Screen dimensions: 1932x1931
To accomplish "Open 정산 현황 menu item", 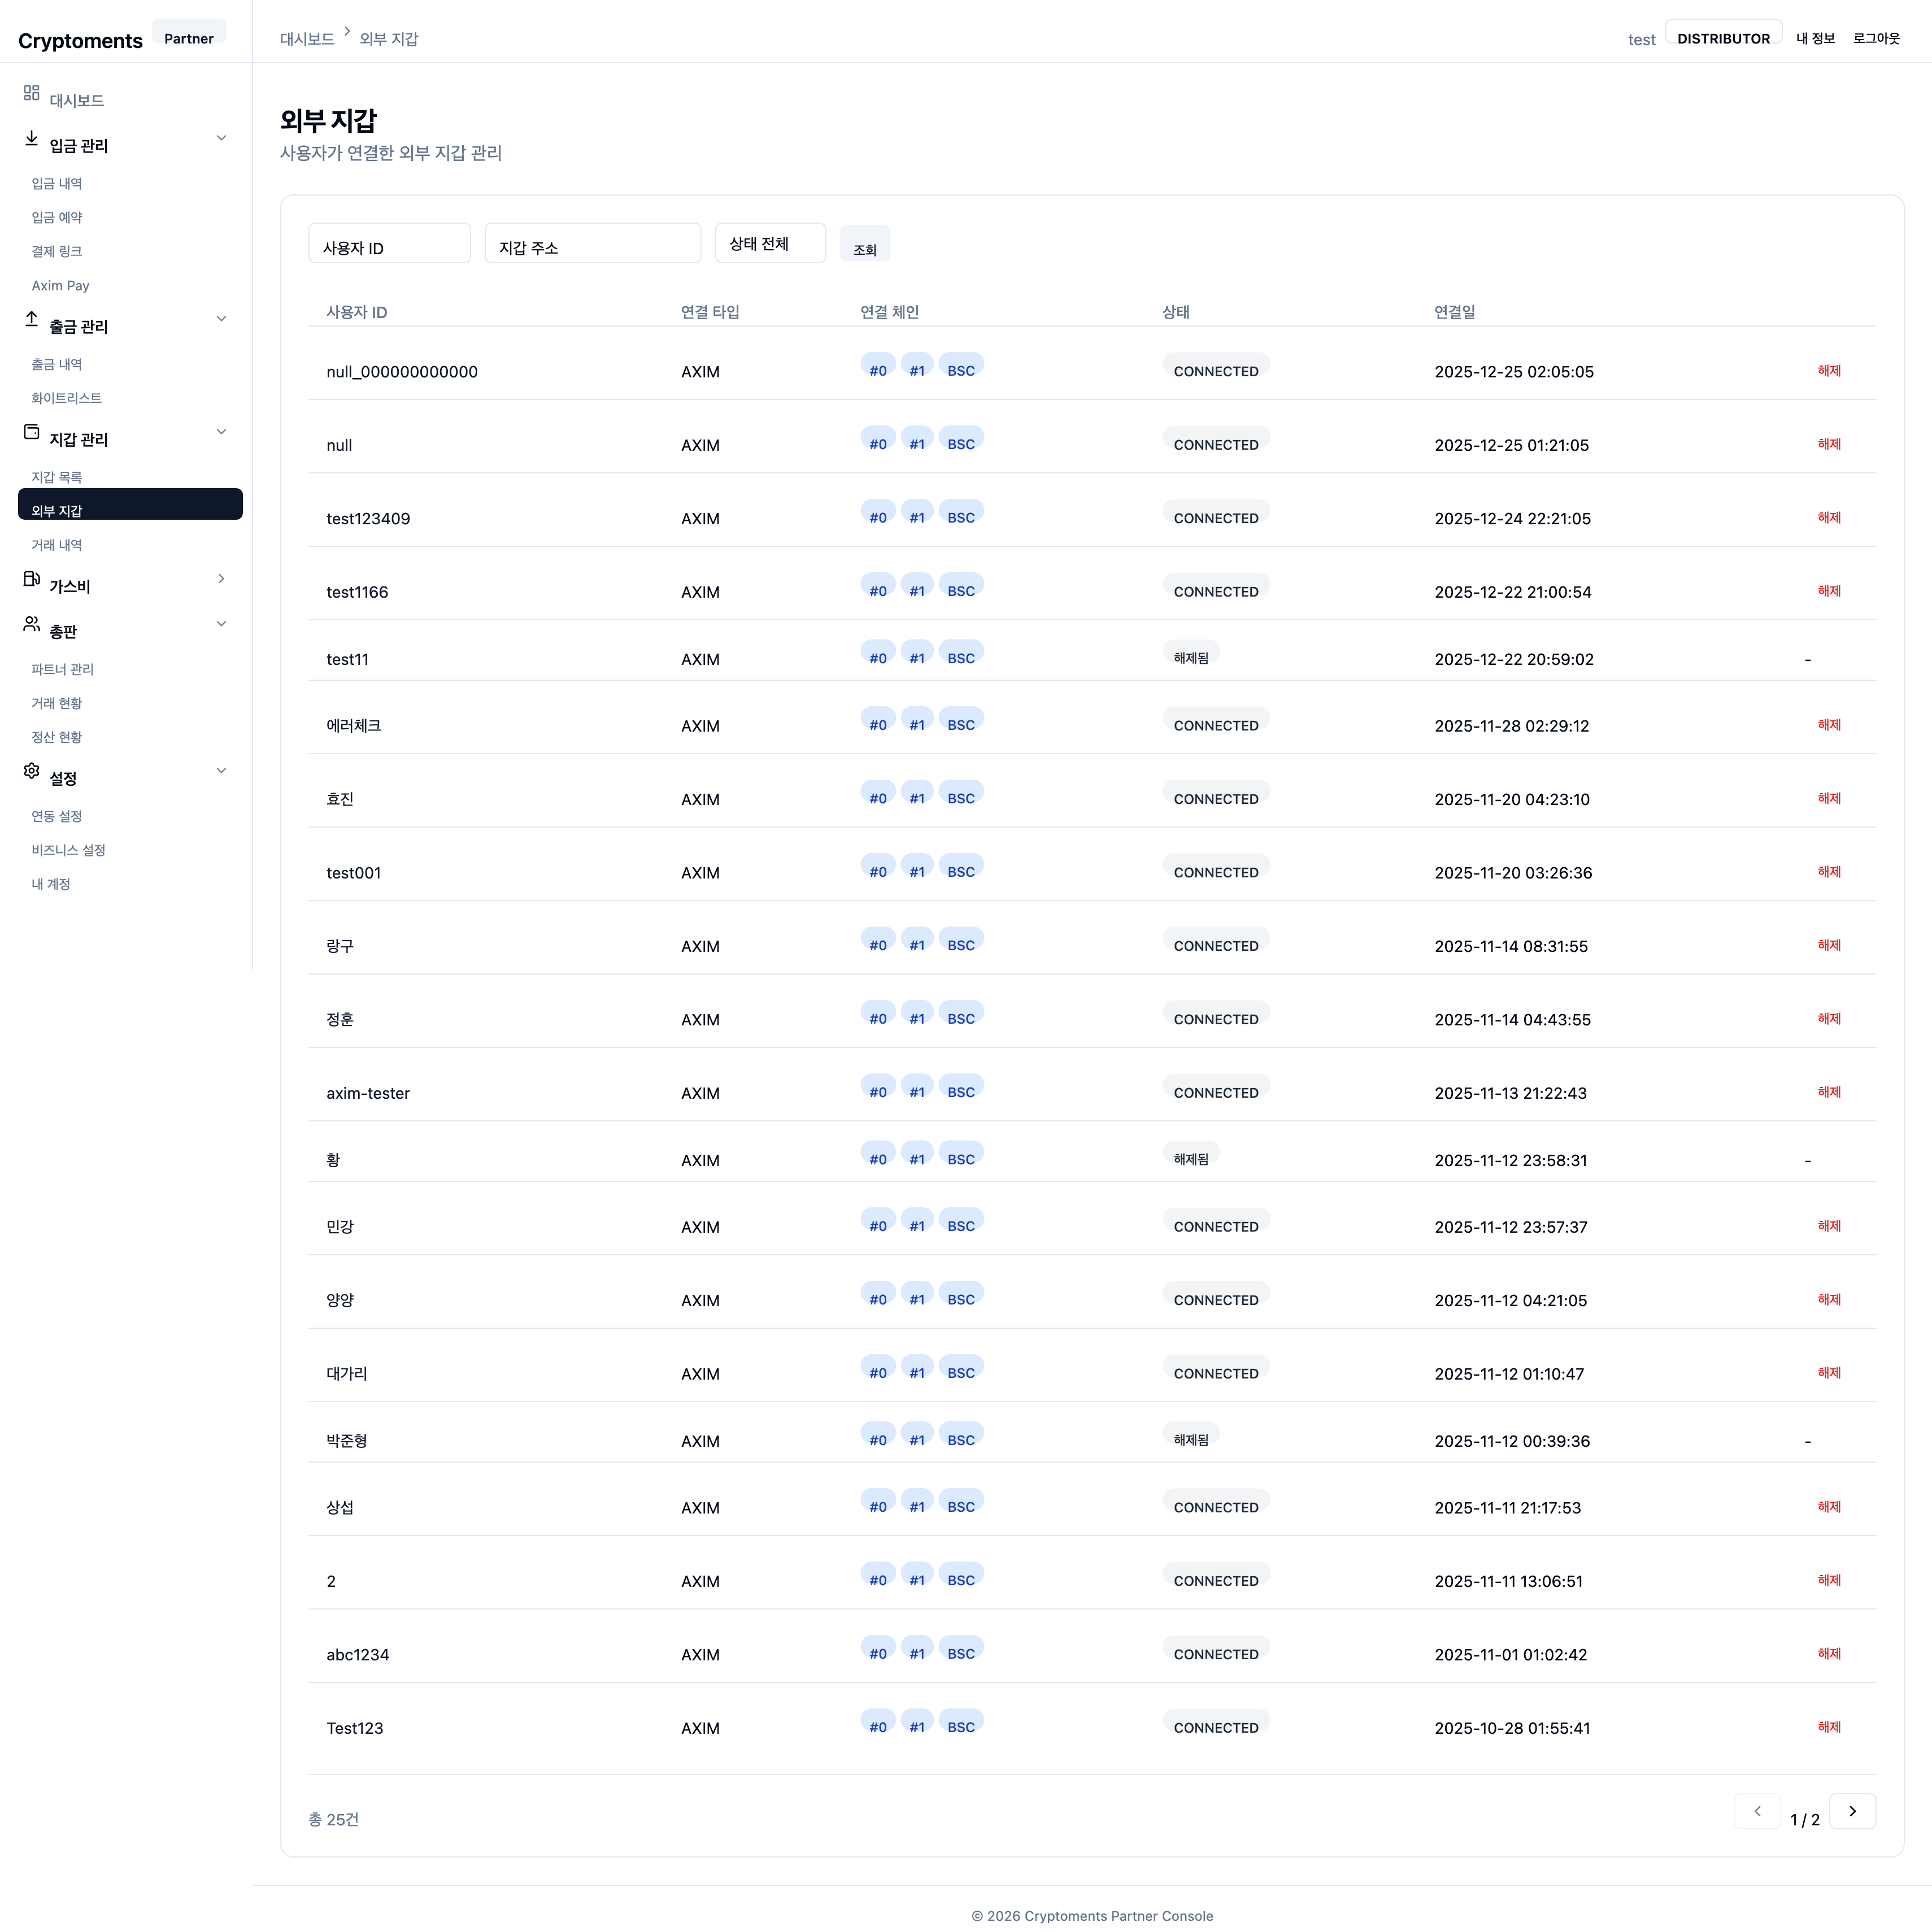I will pyautogui.click(x=57, y=737).
